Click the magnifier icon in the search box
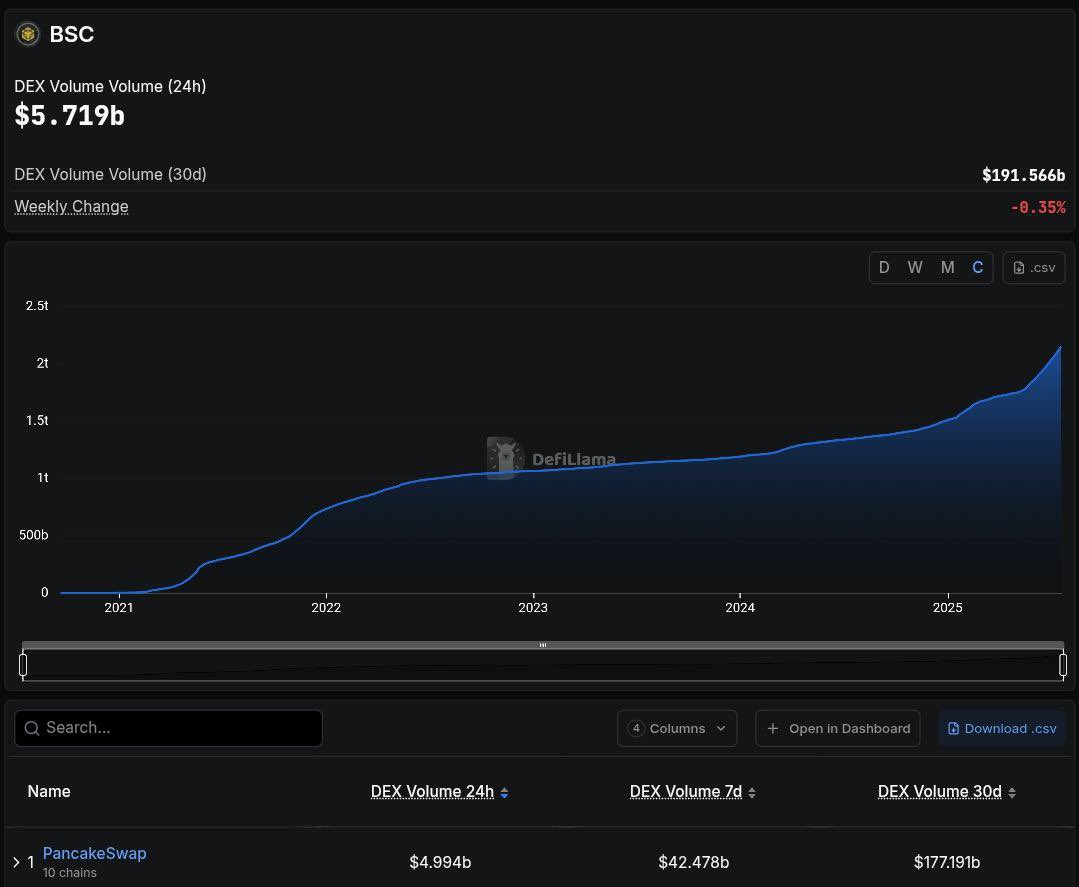Viewport: 1079px width, 887px height. coord(32,728)
